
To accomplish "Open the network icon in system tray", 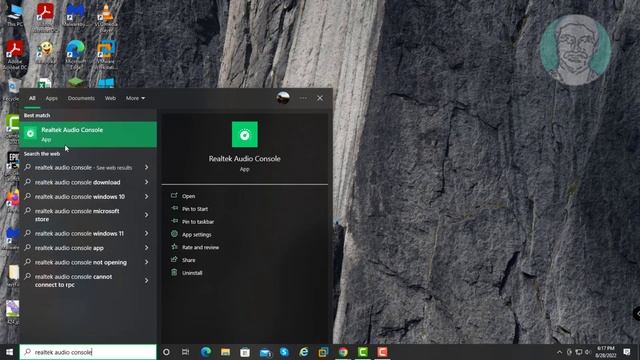I will click(x=579, y=352).
